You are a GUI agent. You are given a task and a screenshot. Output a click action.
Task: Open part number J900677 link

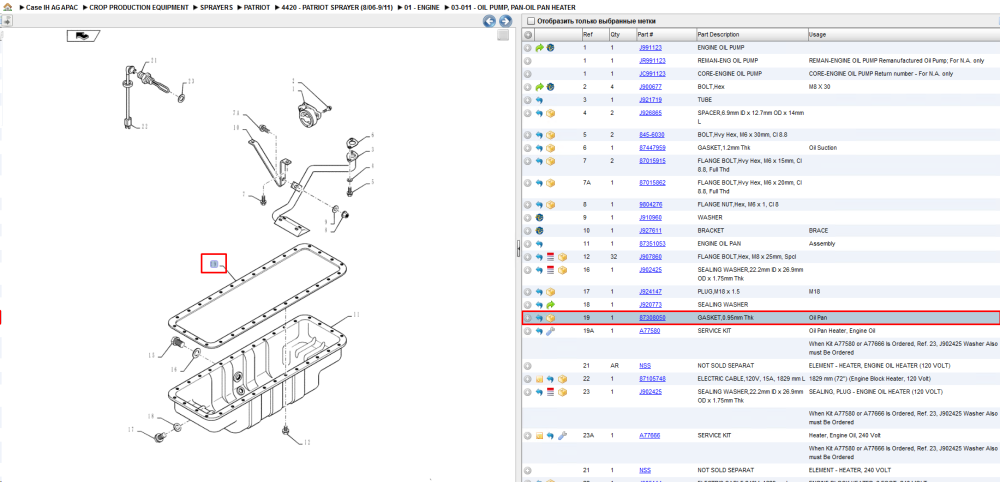650,87
